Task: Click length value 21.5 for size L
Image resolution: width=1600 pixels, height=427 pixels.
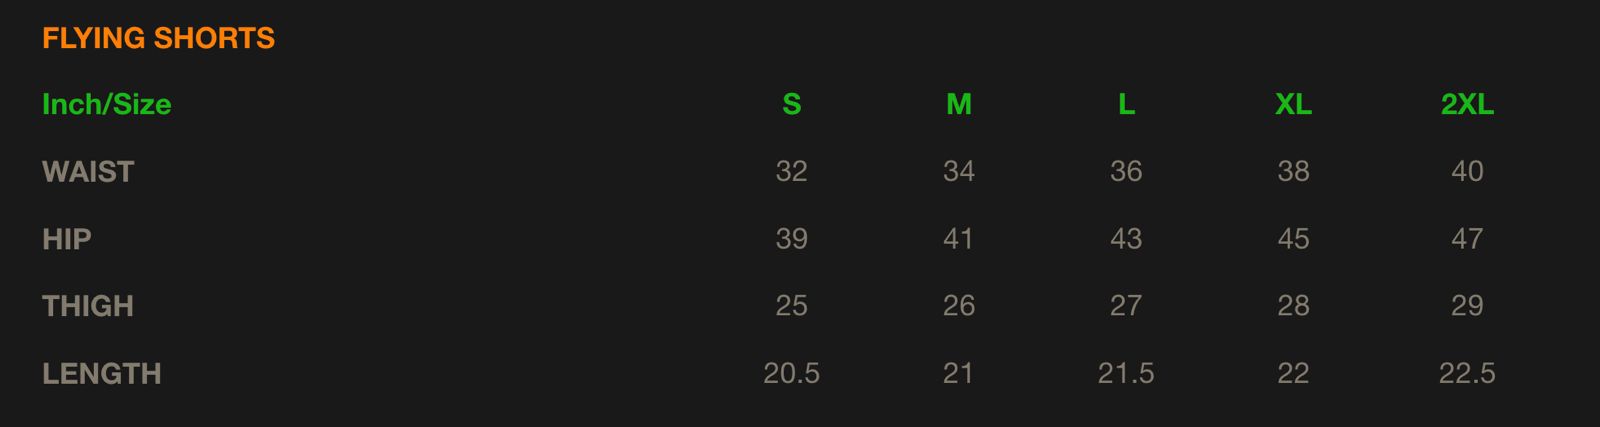Action: point(1126,374)
